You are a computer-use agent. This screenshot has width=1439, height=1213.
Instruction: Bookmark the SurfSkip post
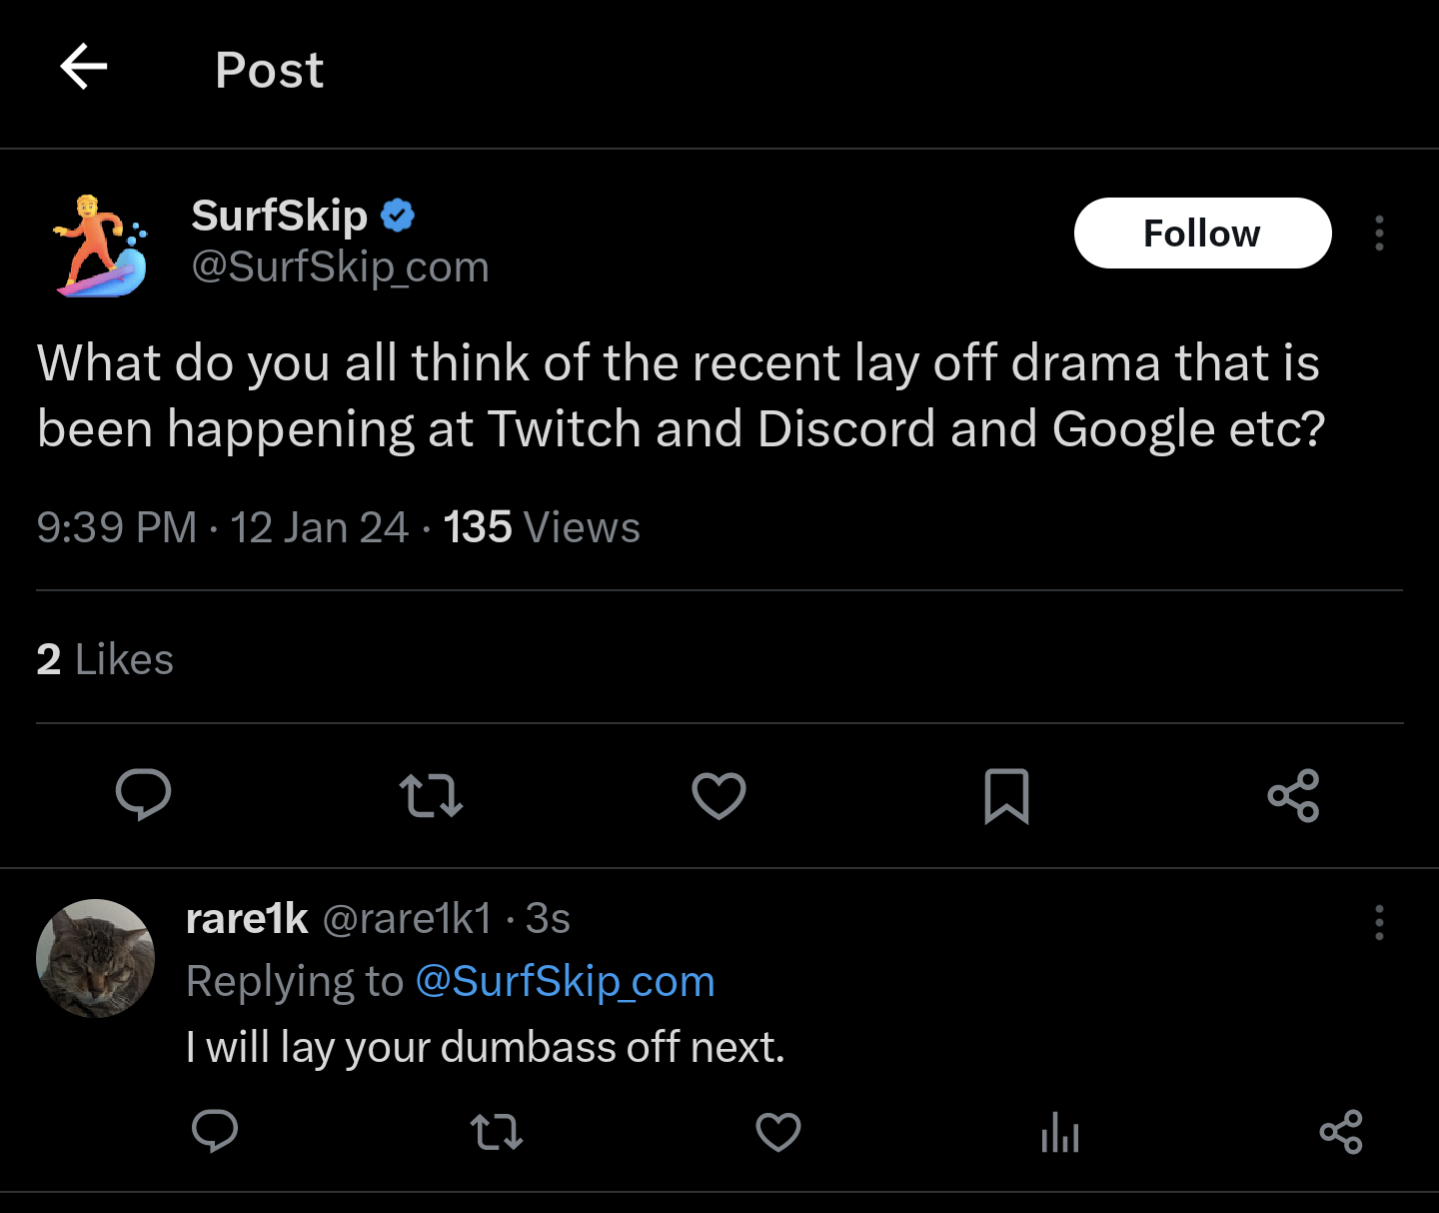1006,796
